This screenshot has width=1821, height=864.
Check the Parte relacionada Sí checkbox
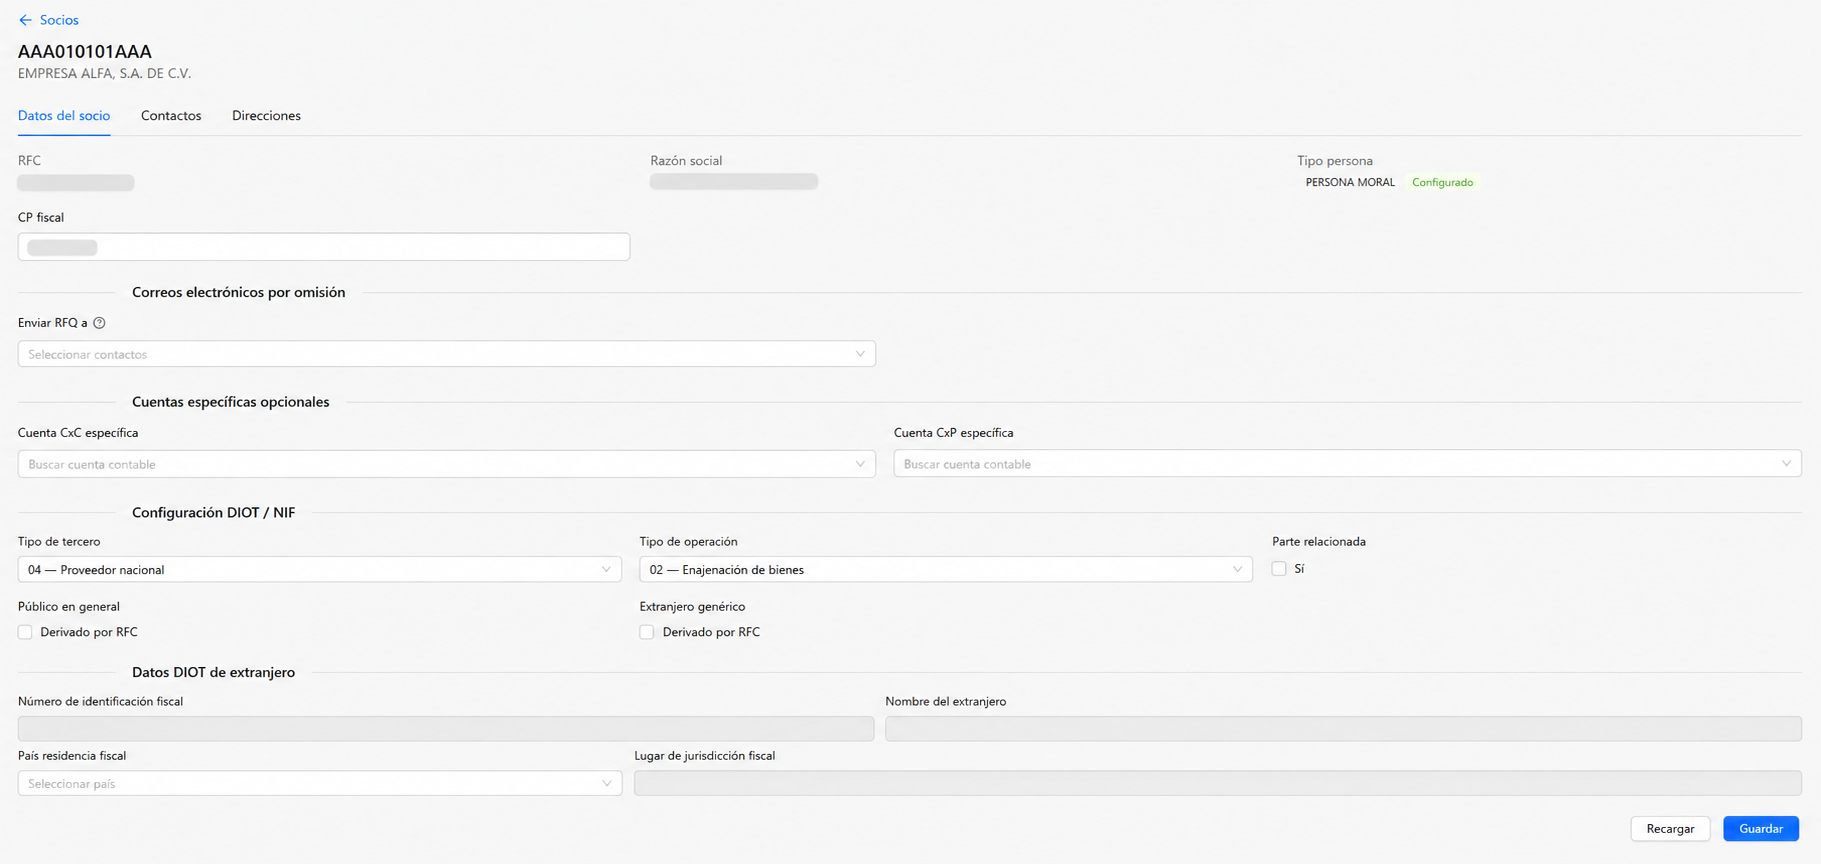coord(1279,569)
